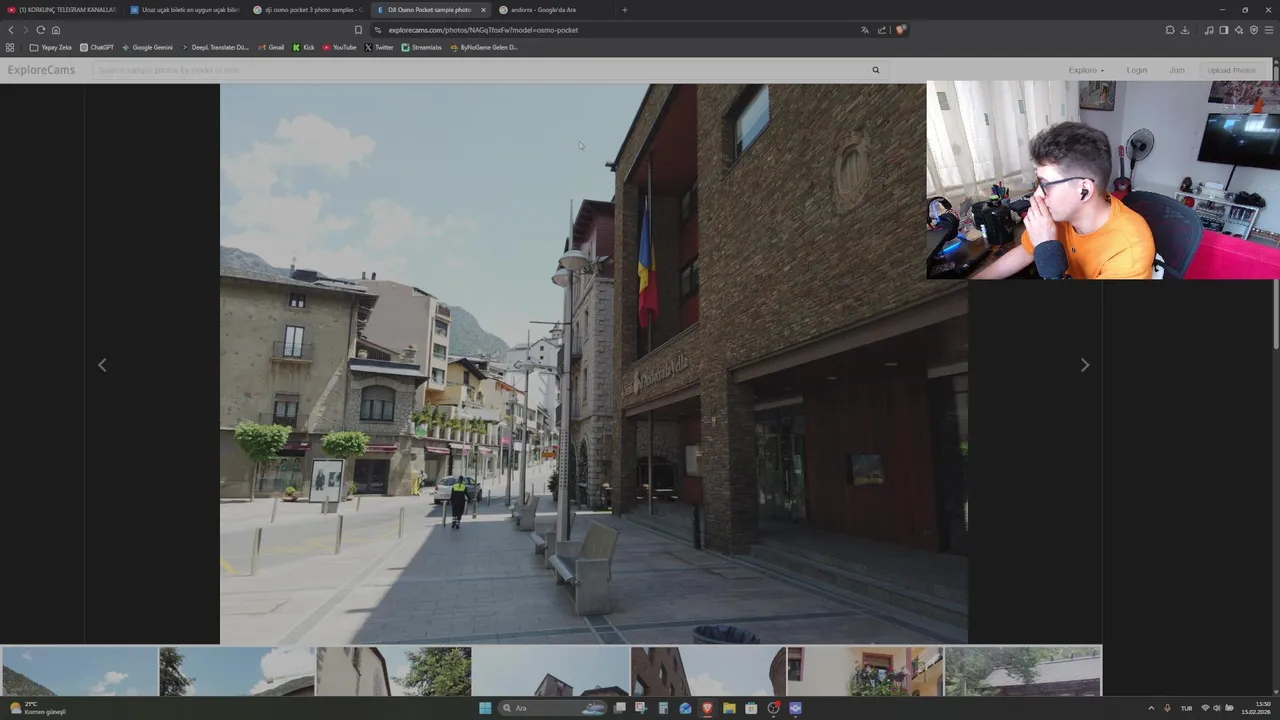Screen dimensions: 1280x720
Task: Close the DJI Osmo Pocket sample photo tab
Action: tap(483, 10)
